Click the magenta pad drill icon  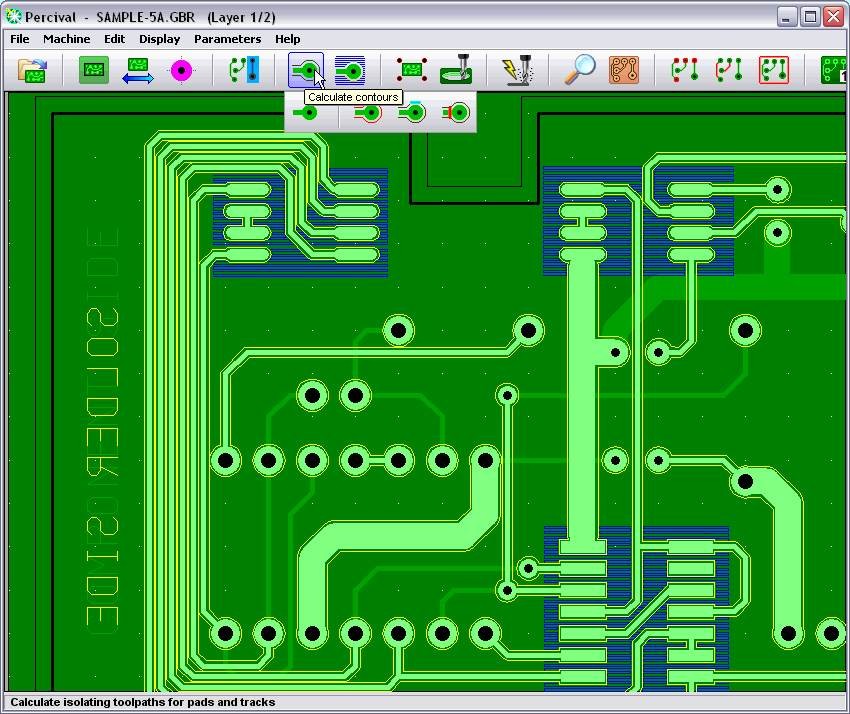[181, 70]
